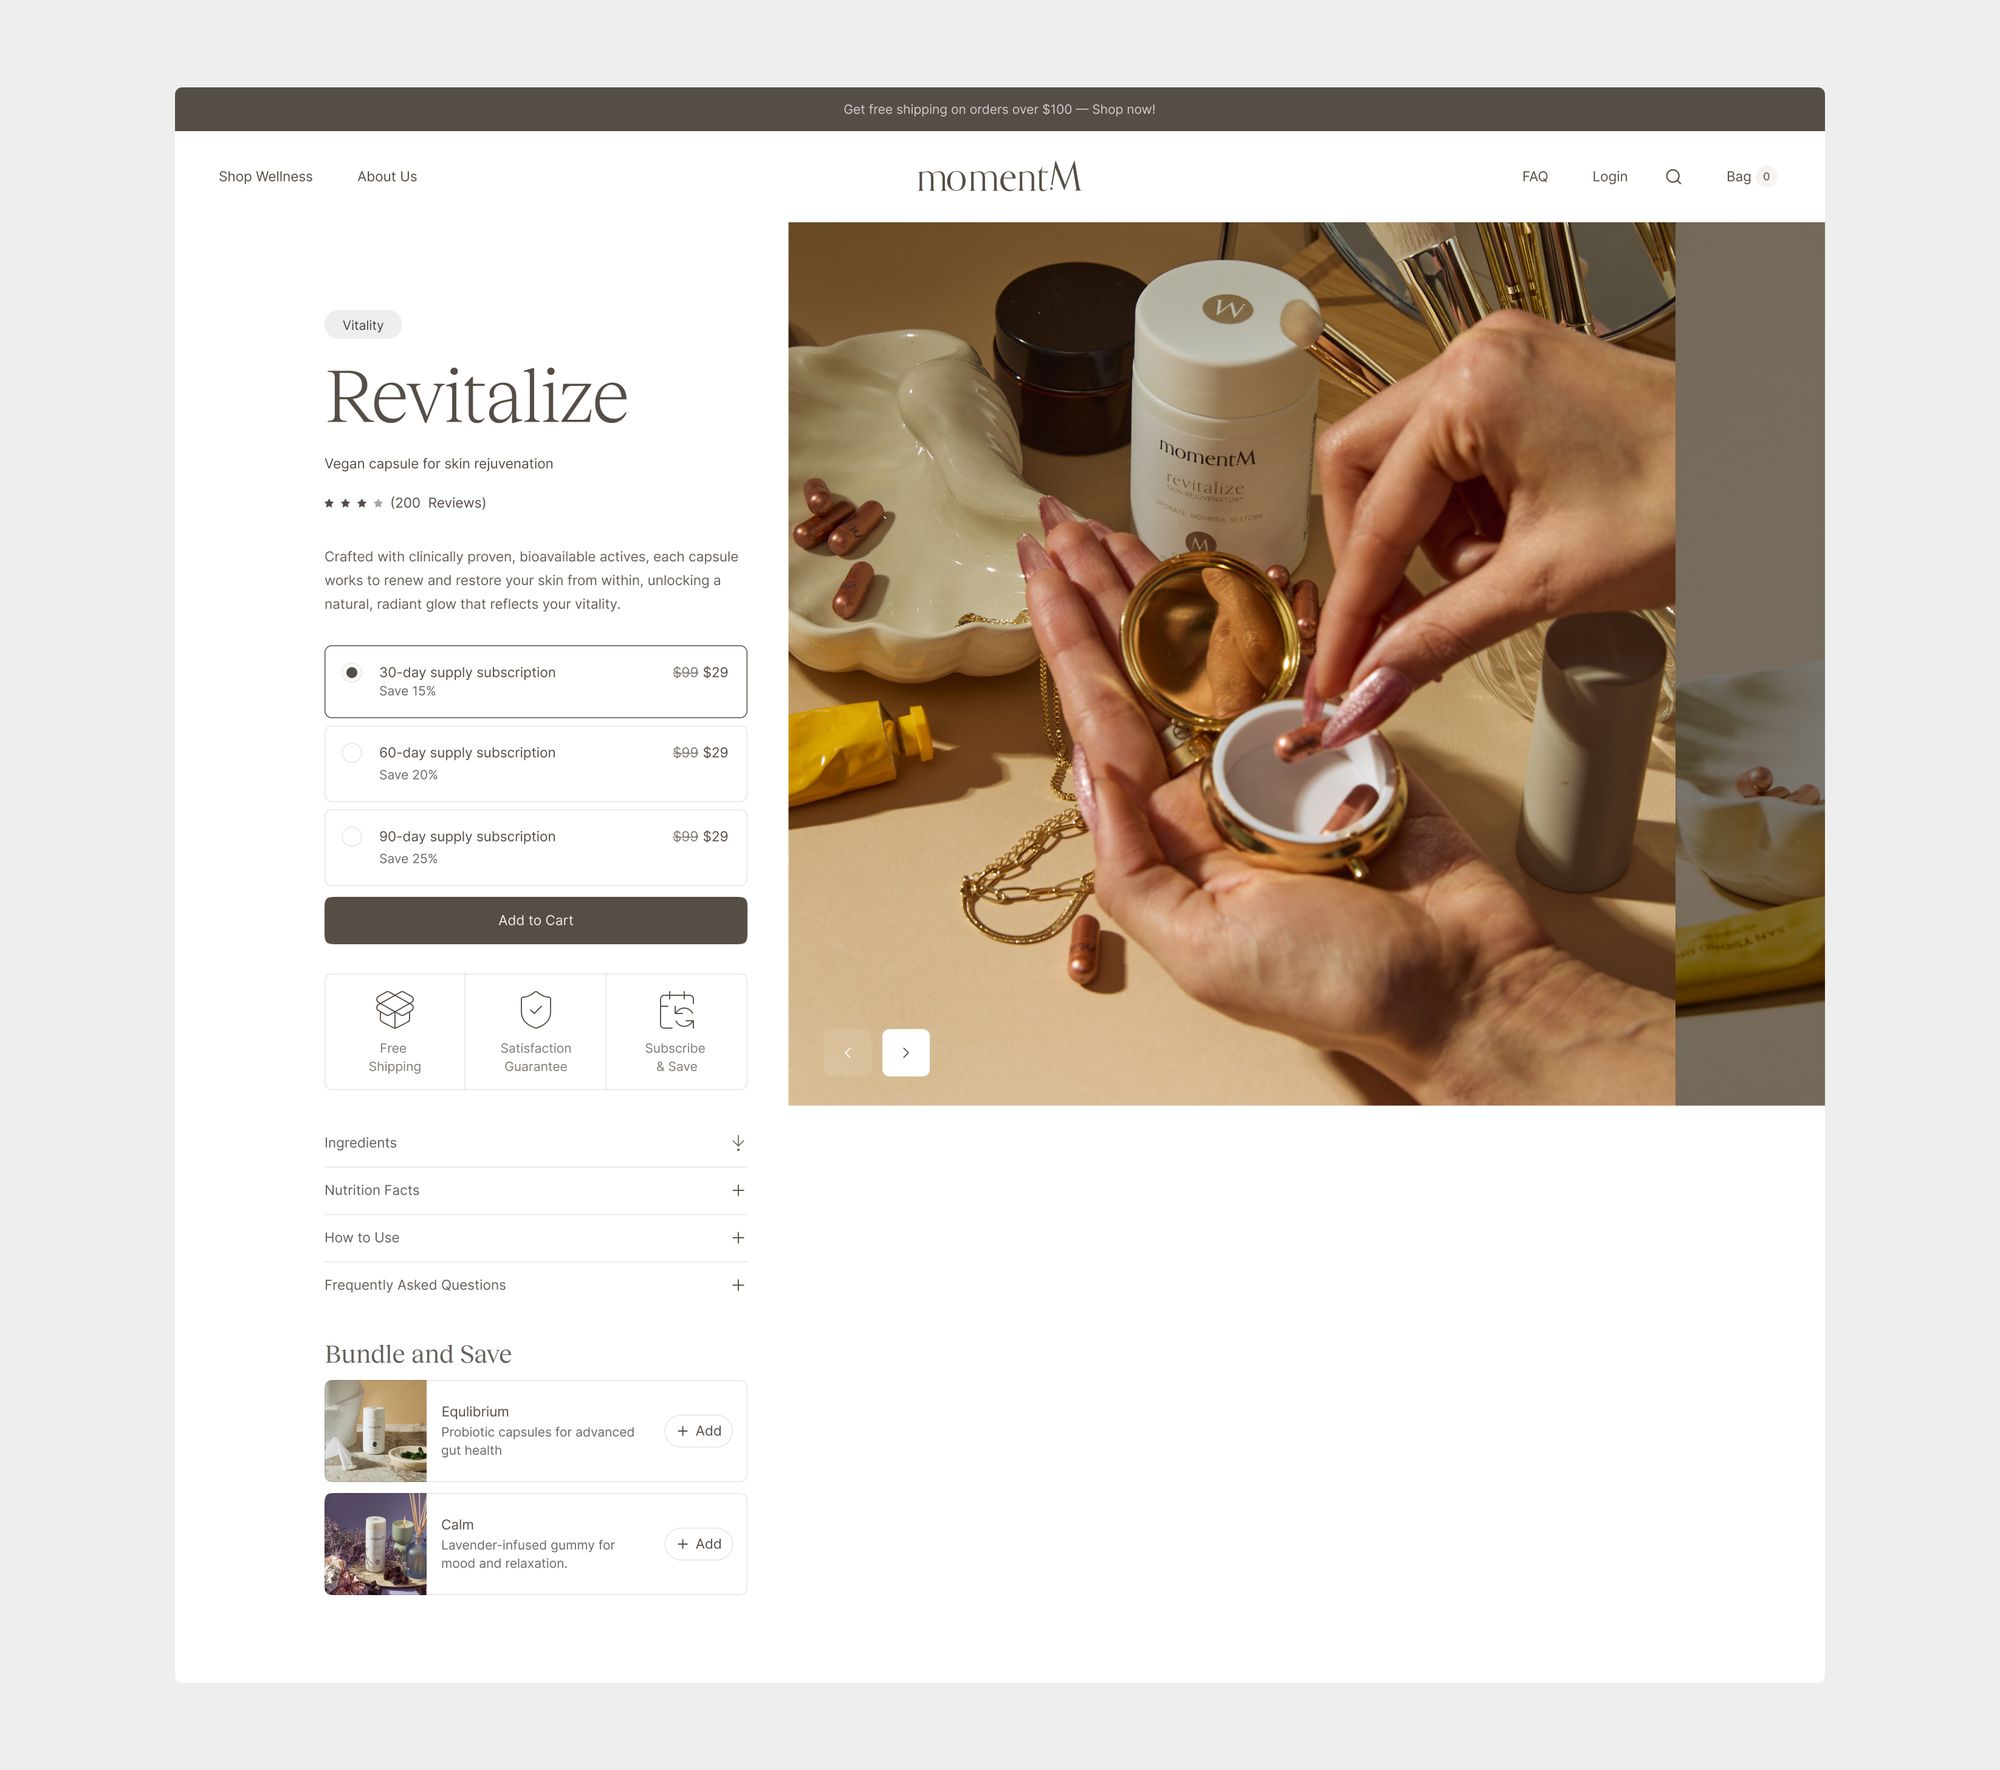Open search with magnifying glass icon
This screenshot has height=1770, width=2000.
pos(1673,177)
